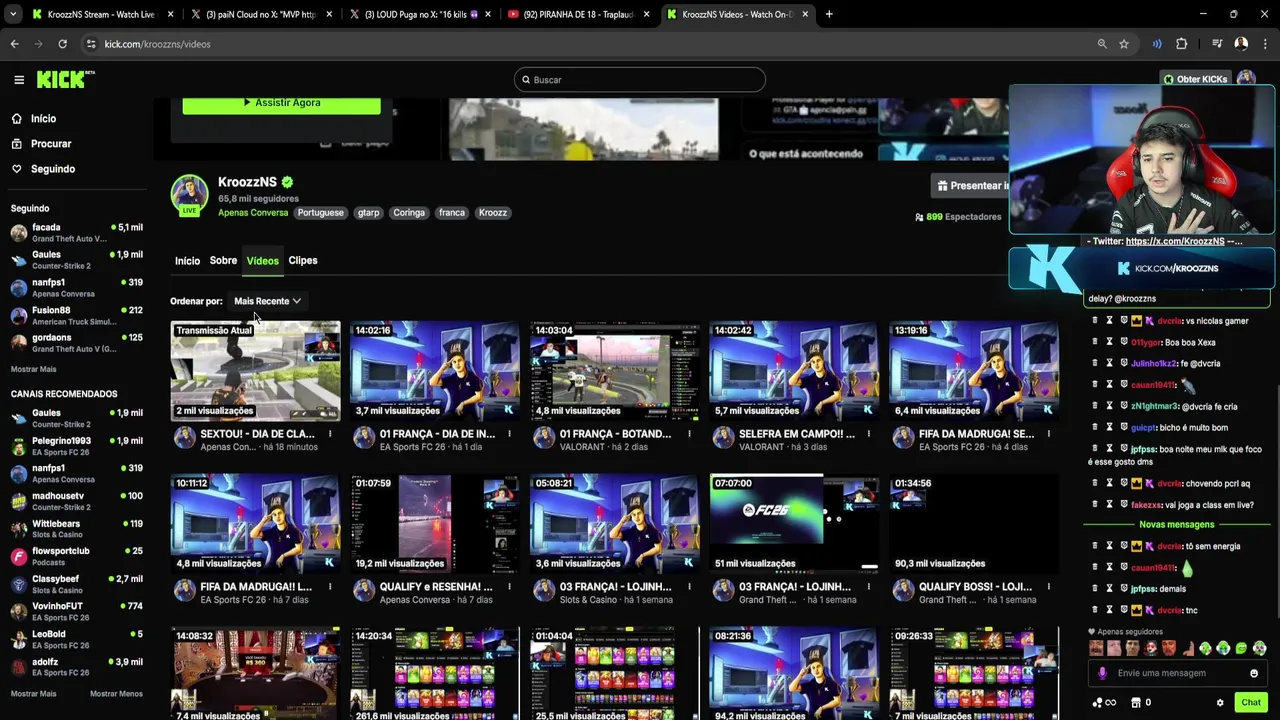Open the emoji picker in chat input
Viewport: 1280px width, 720px height.
coord(1254,673)
